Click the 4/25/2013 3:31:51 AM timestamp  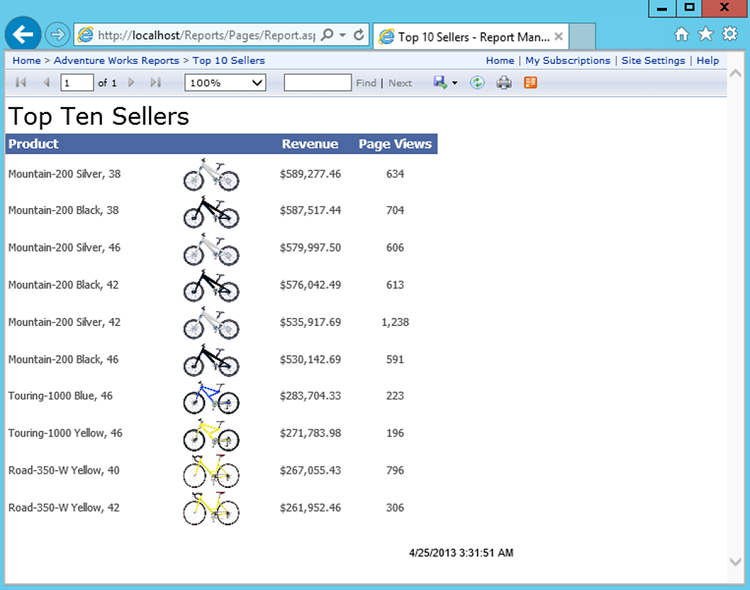pyautogui.click(x=461, y=553)
